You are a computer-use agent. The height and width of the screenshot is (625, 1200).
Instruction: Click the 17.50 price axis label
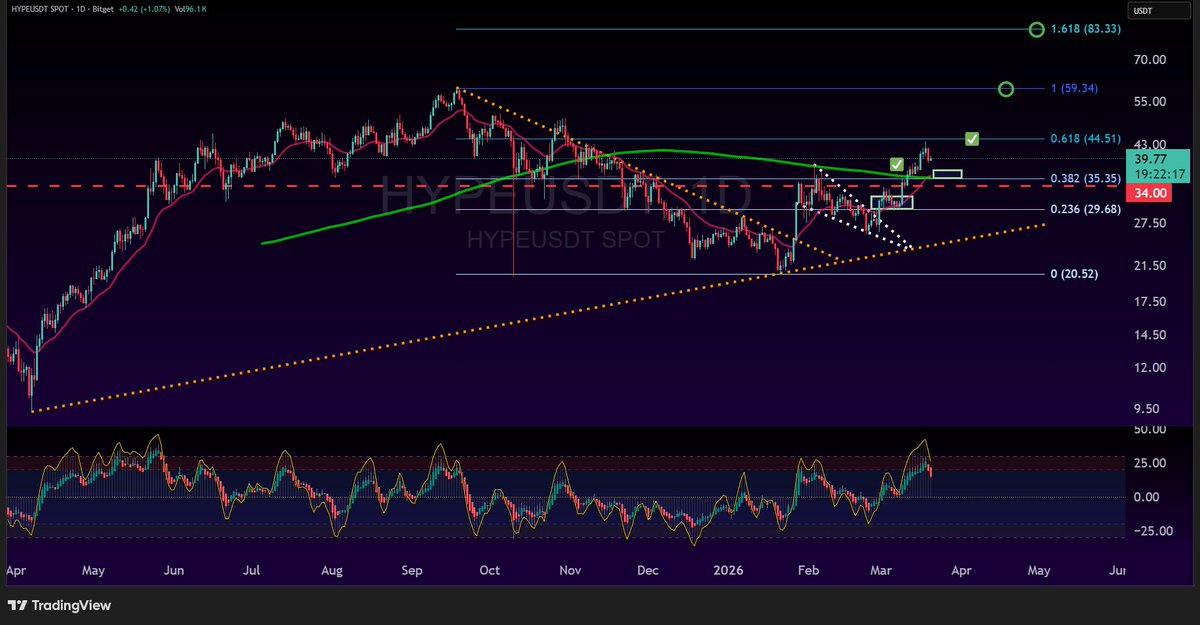click(x=1151, y=301)
